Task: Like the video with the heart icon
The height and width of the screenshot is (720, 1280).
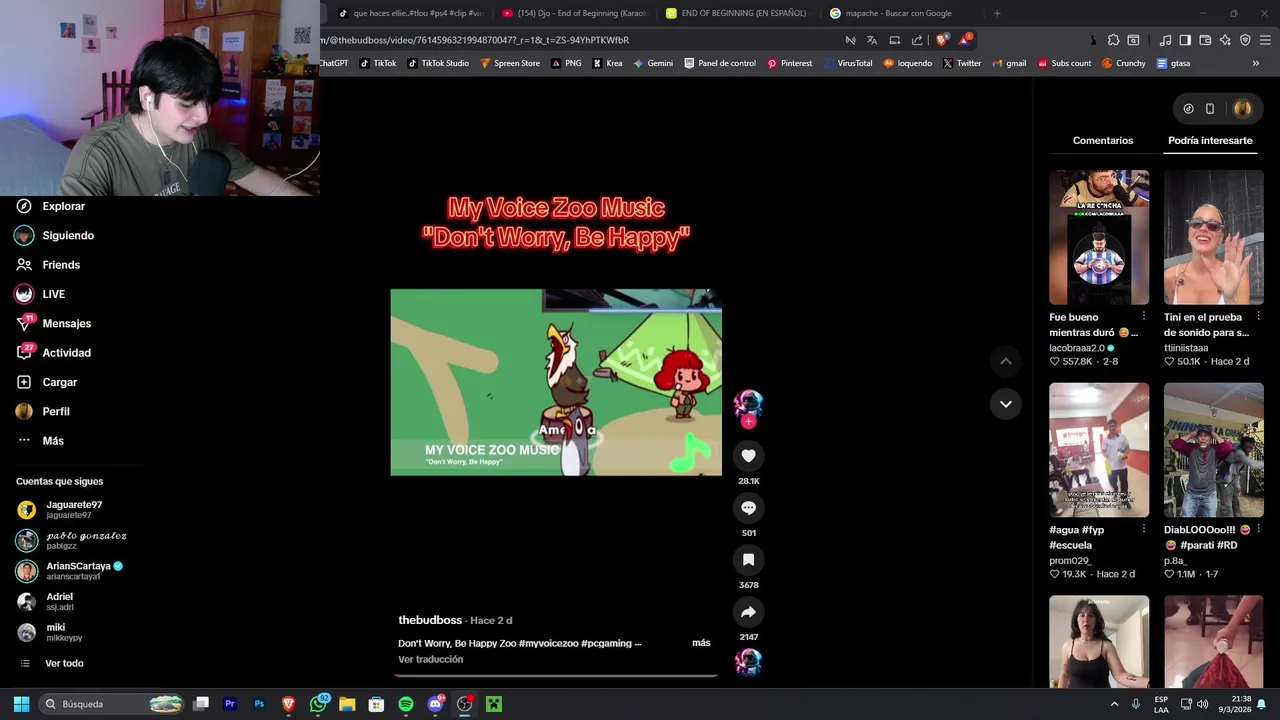Action: 748,456
